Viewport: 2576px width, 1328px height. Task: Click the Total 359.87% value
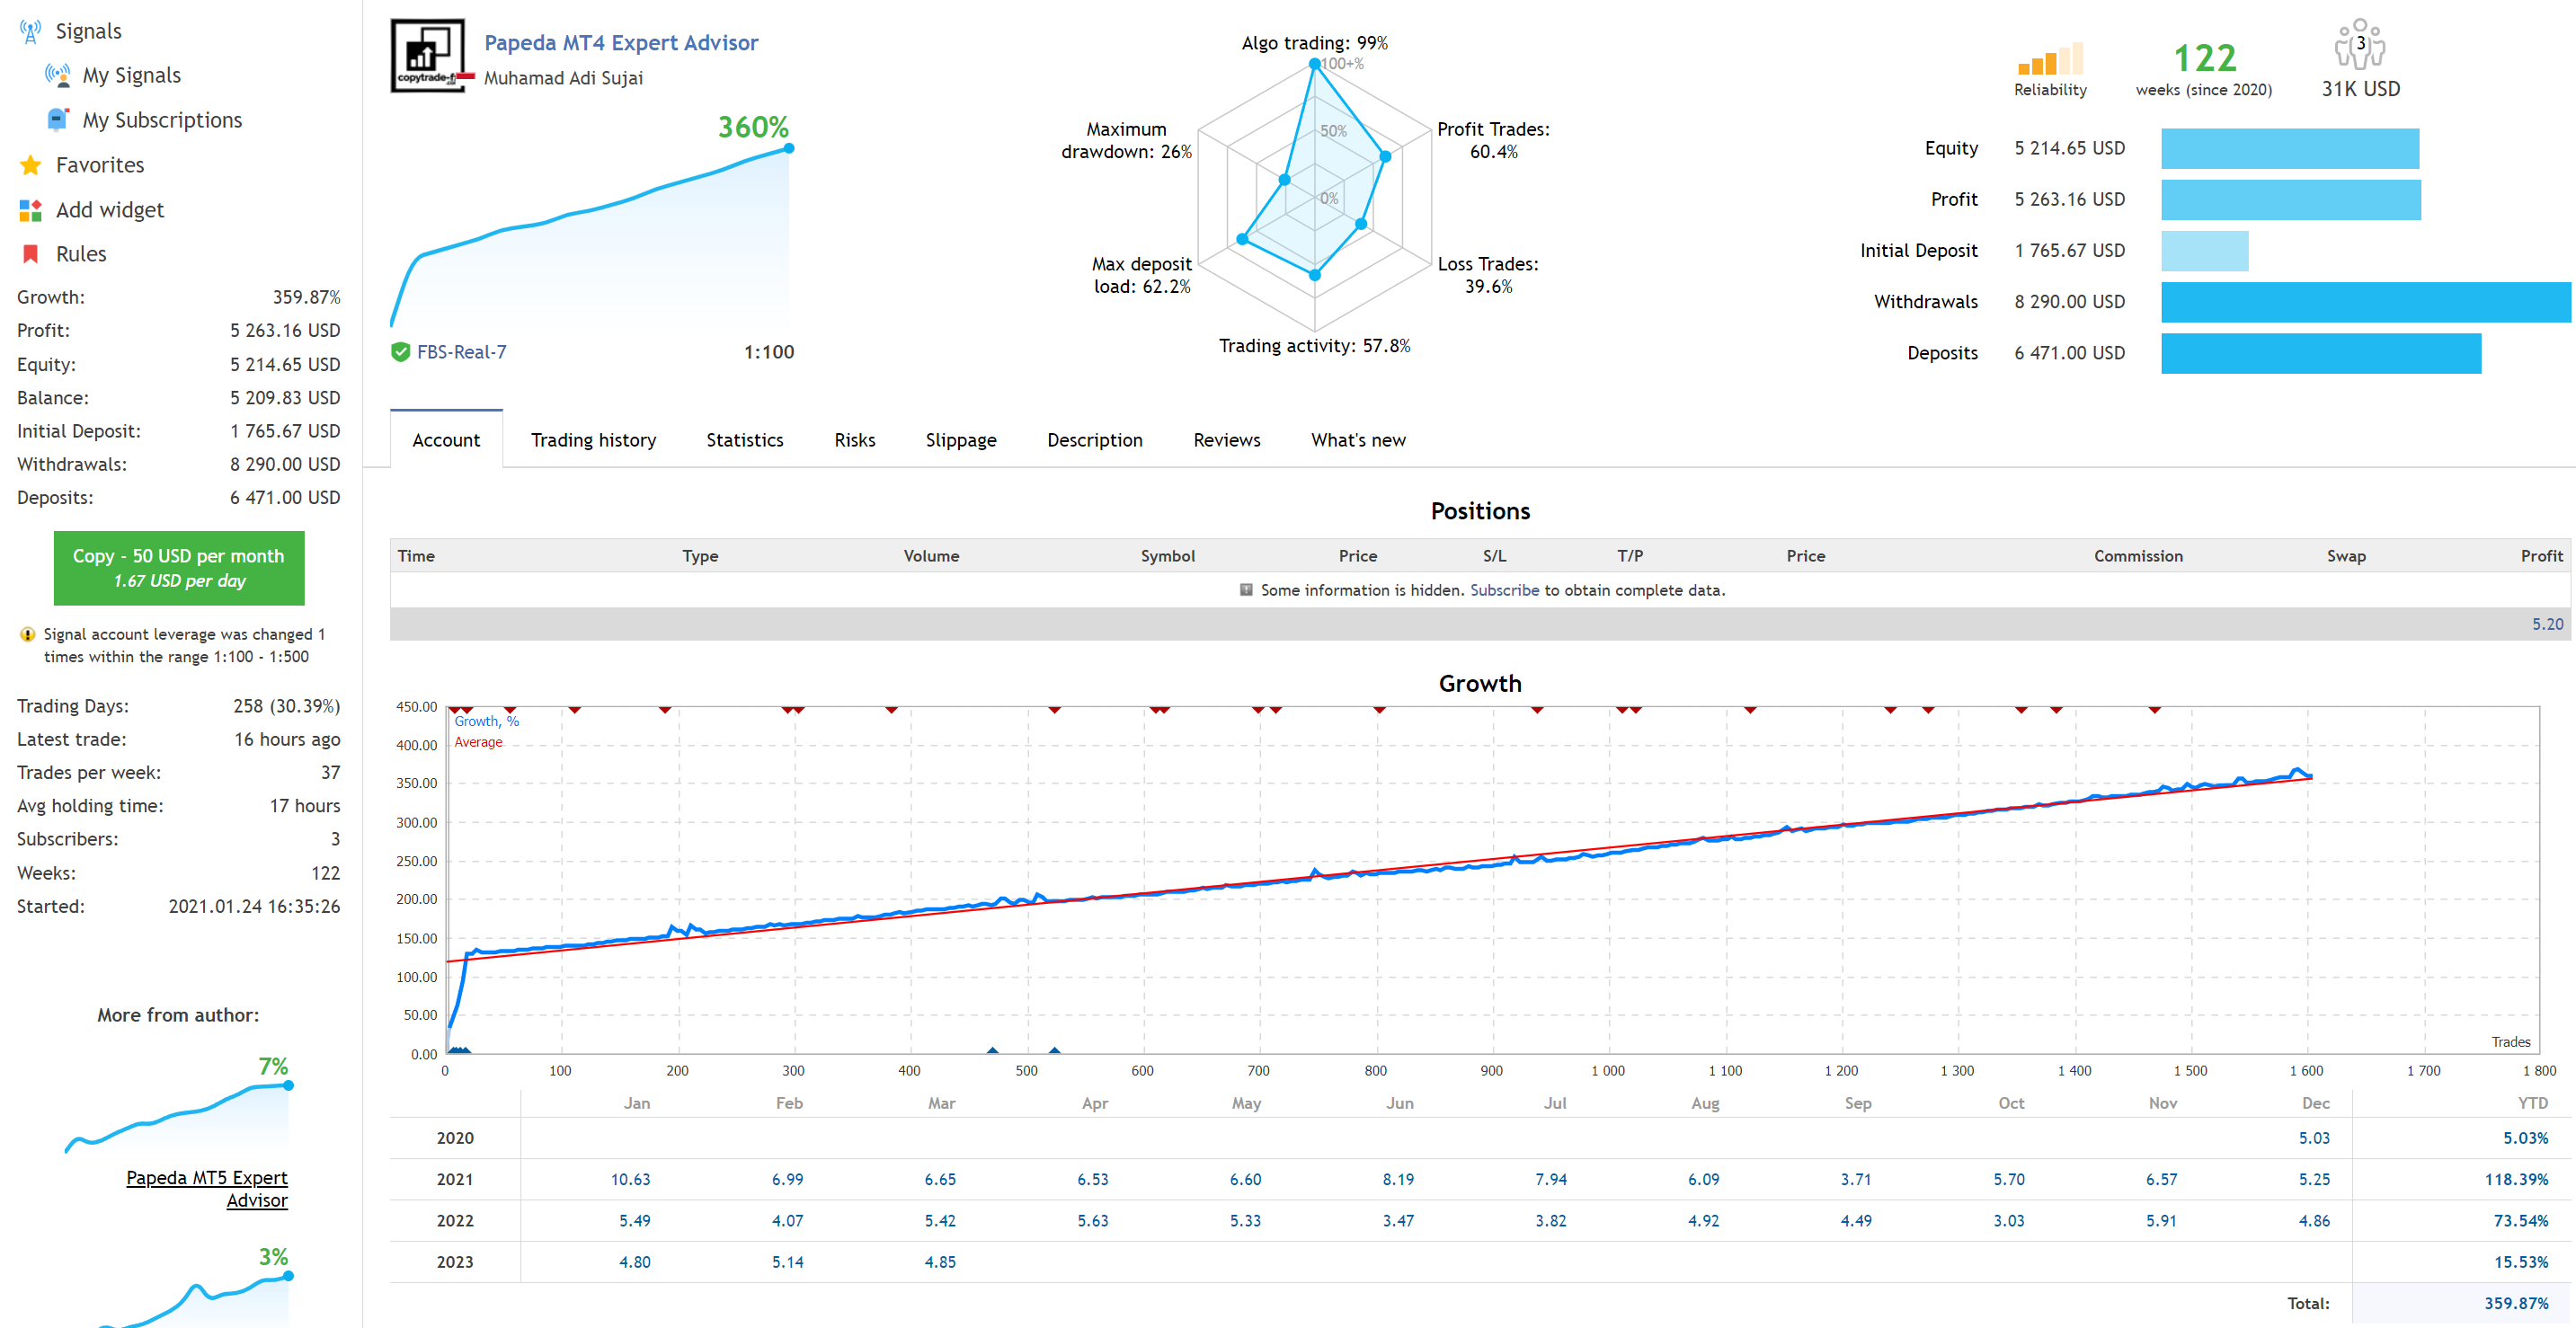[x=2516, y=1303]
